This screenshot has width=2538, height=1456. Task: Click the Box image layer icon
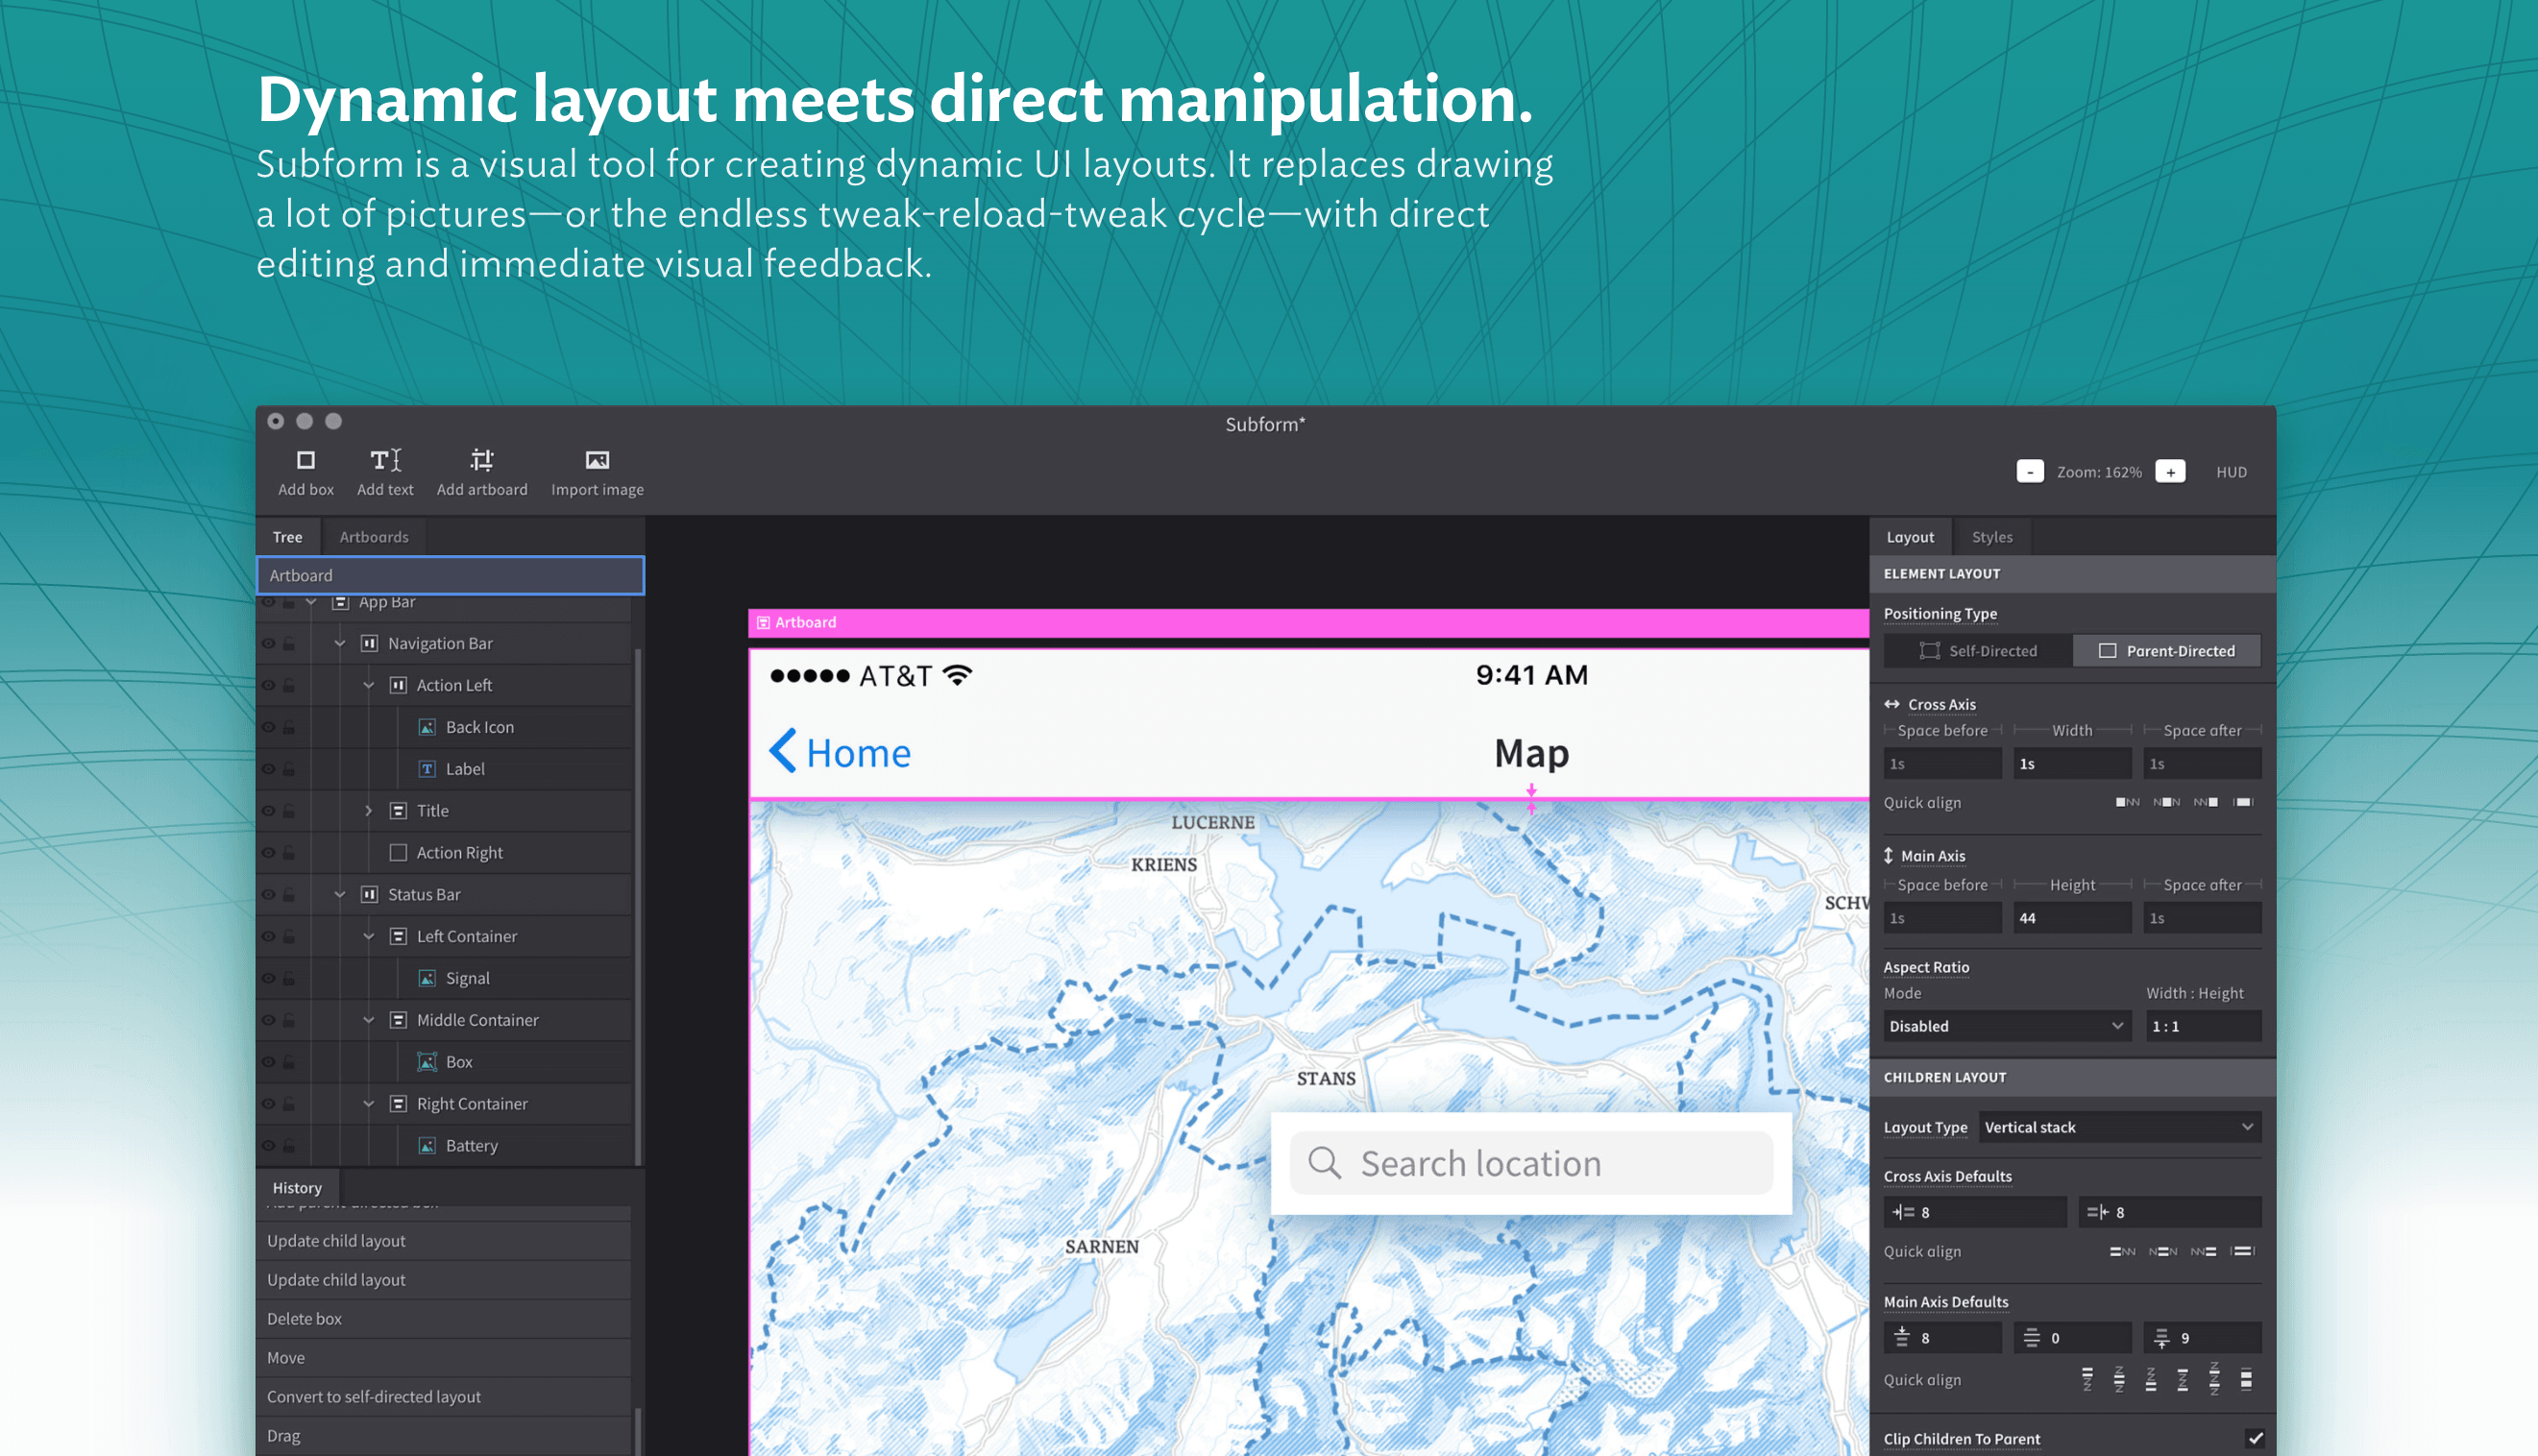(427, 1062)
